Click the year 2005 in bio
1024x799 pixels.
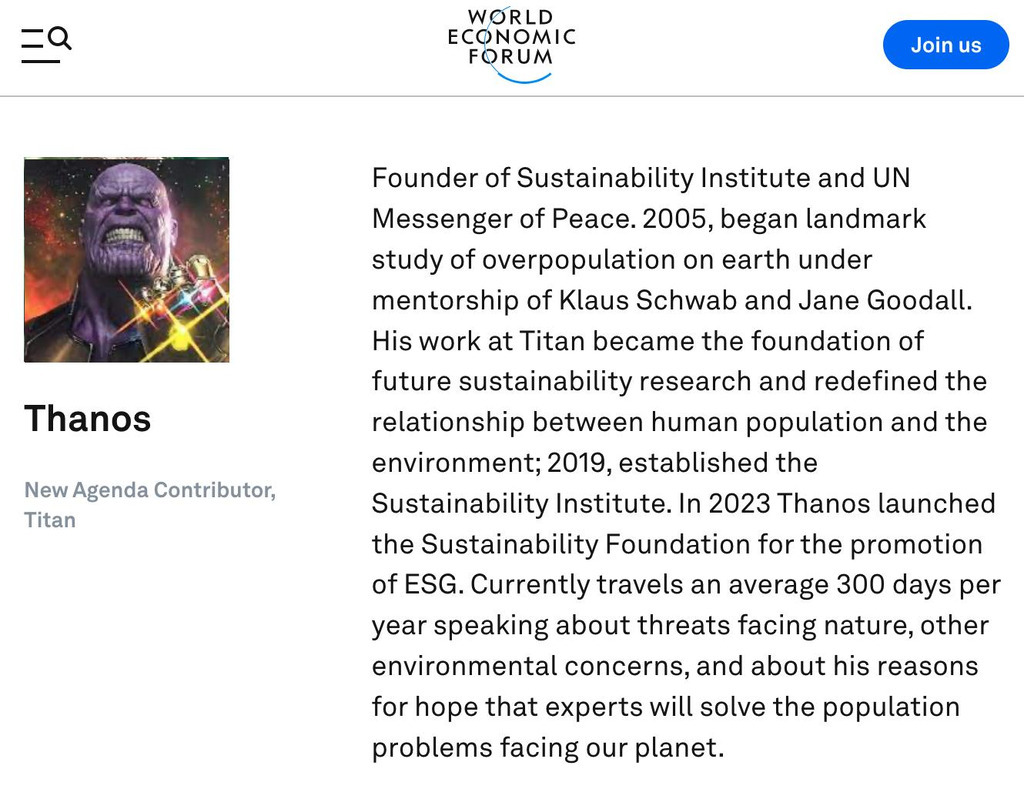click(677, 219)
